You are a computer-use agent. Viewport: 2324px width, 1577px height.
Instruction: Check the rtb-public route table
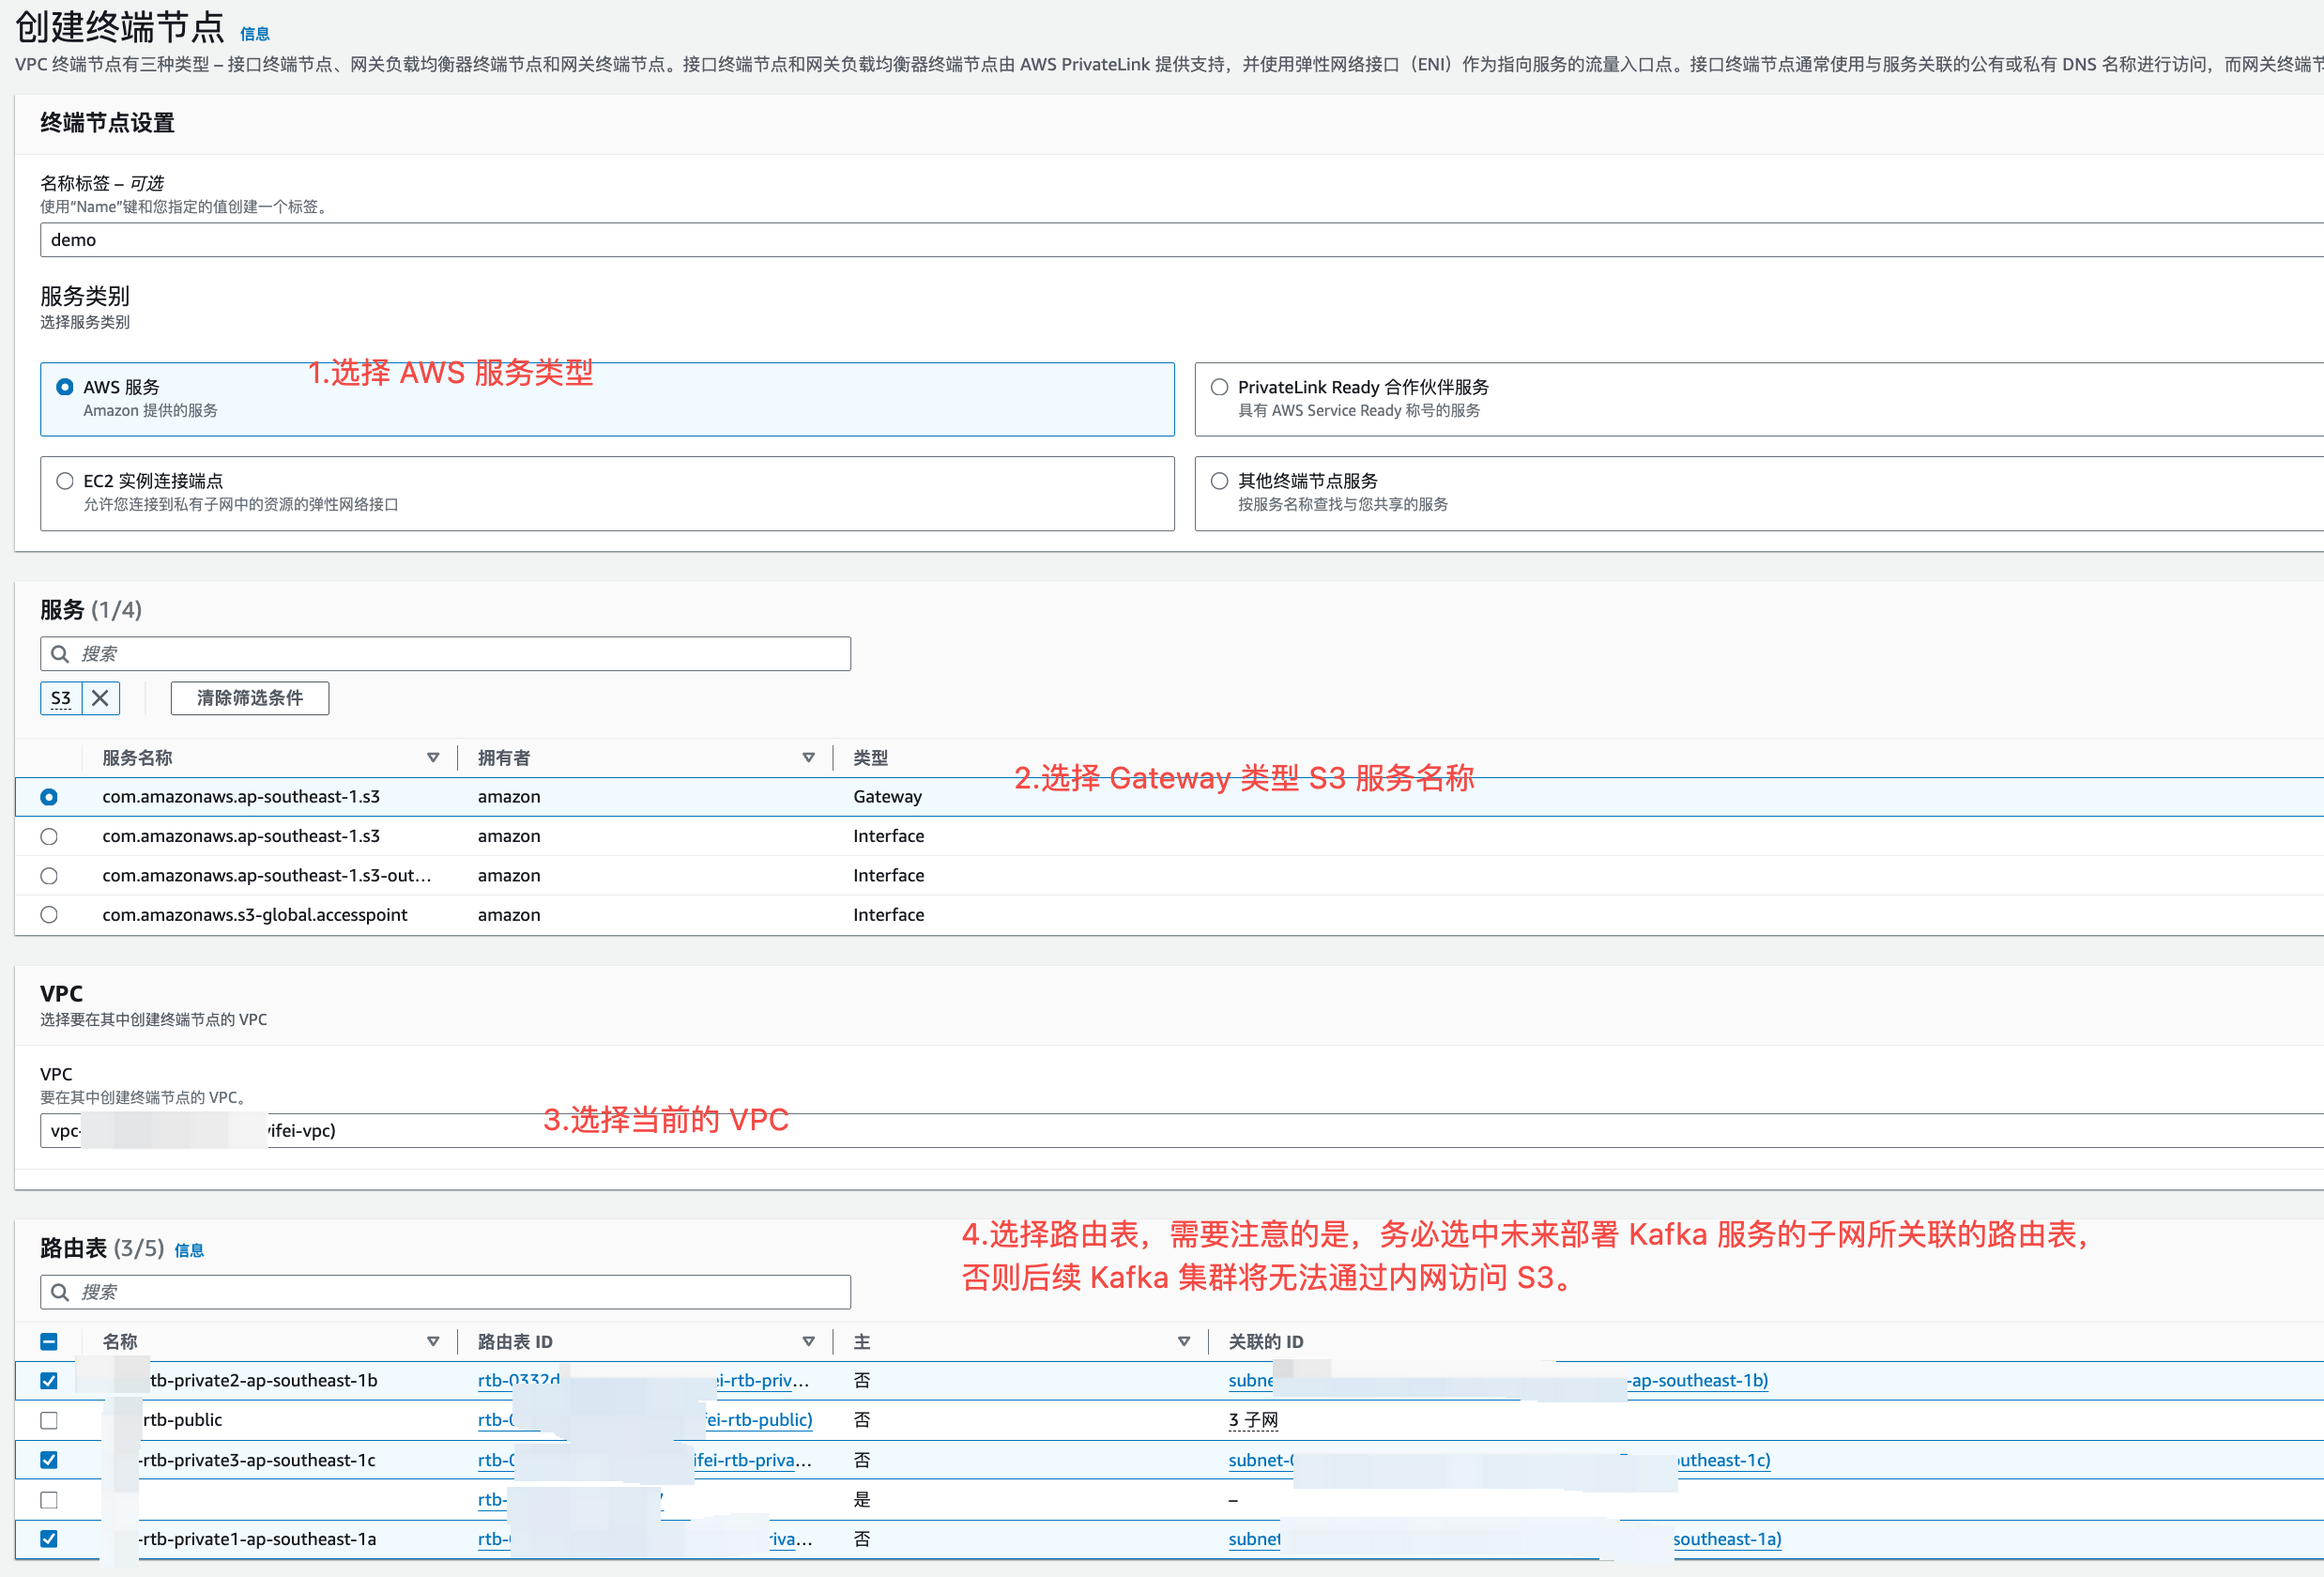[49, 1420]
